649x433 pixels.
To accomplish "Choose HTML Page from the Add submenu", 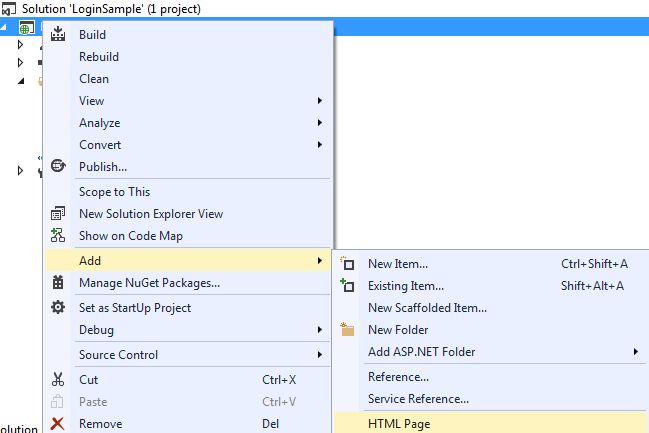I will (x=399, y=423).
